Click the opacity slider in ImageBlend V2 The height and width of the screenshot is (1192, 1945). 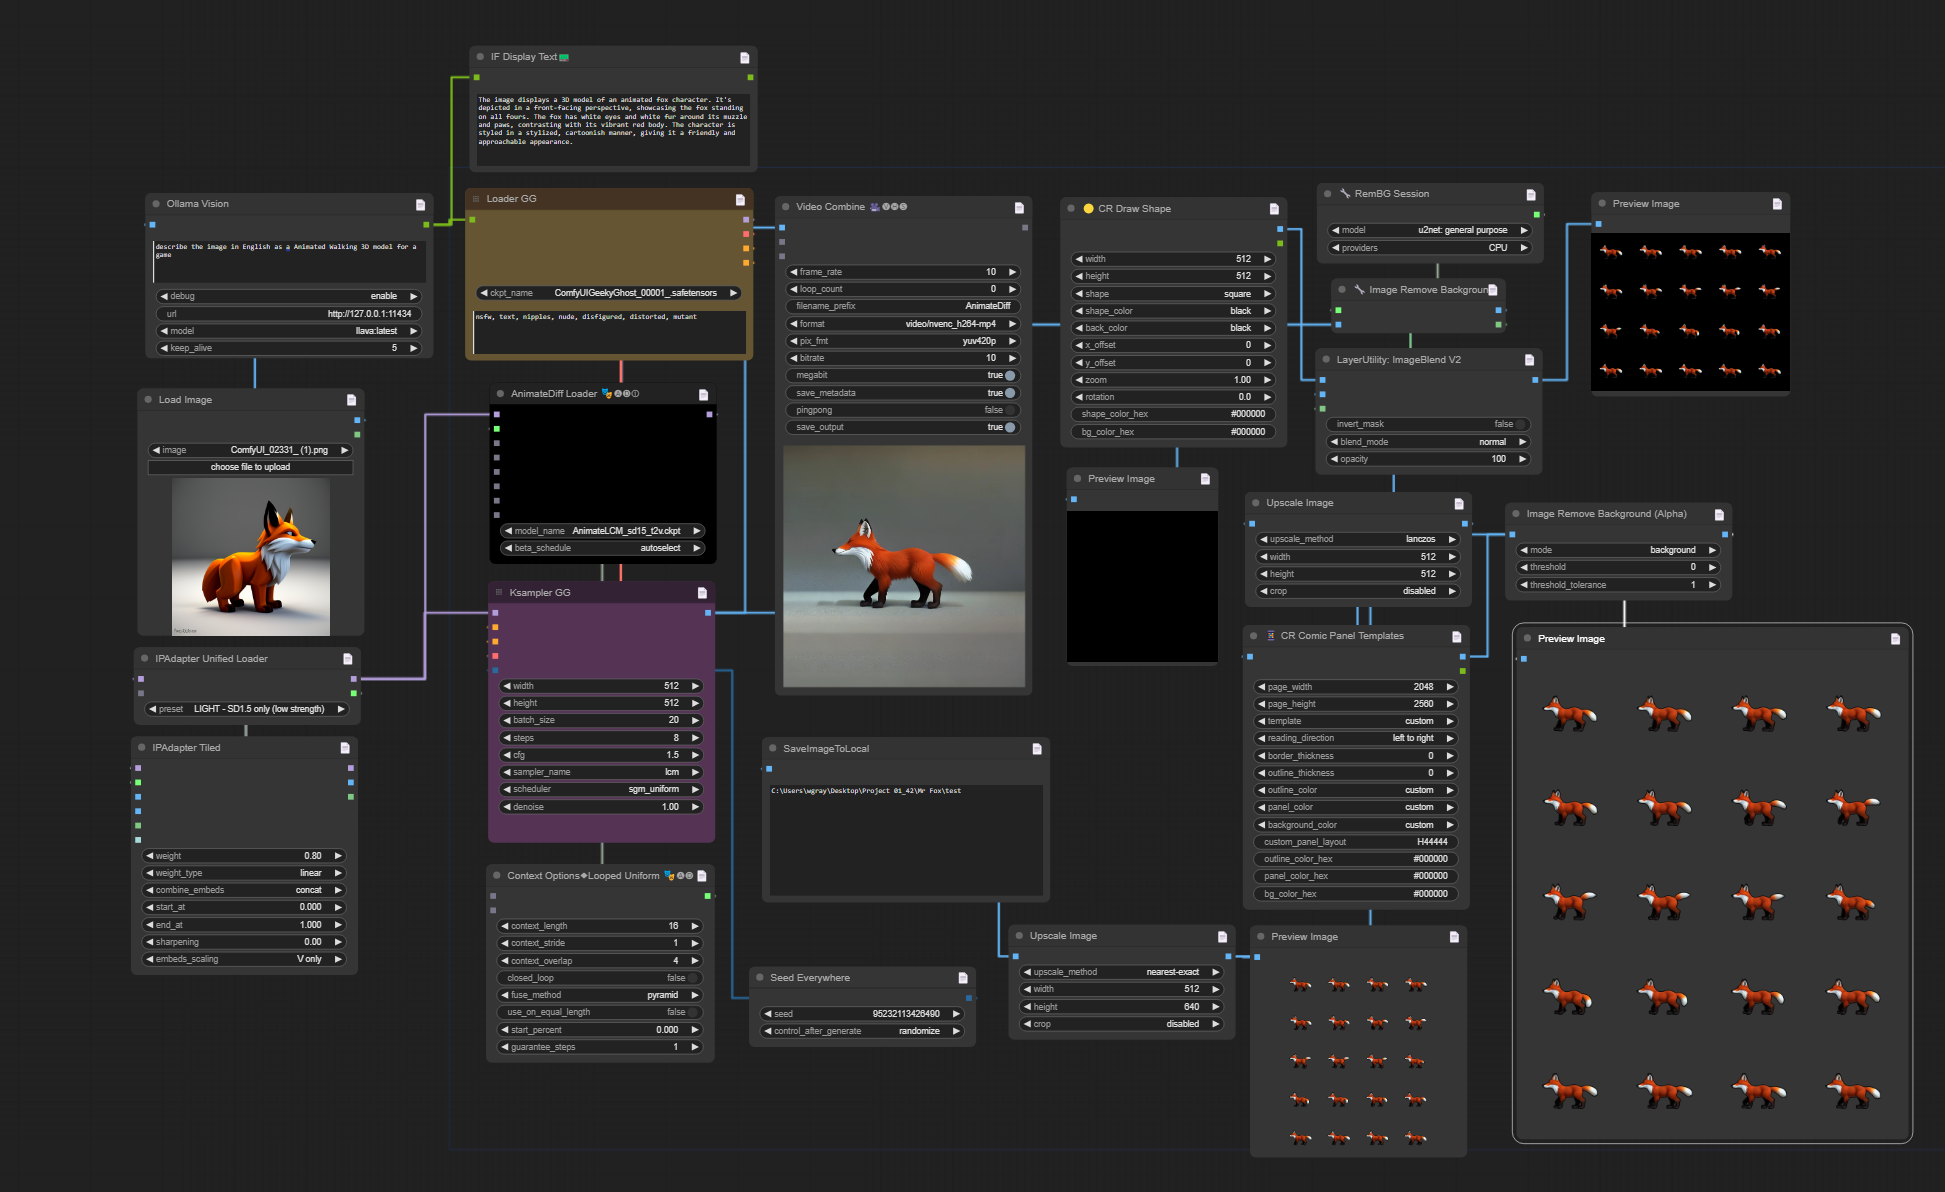(x=1427, y=459)
